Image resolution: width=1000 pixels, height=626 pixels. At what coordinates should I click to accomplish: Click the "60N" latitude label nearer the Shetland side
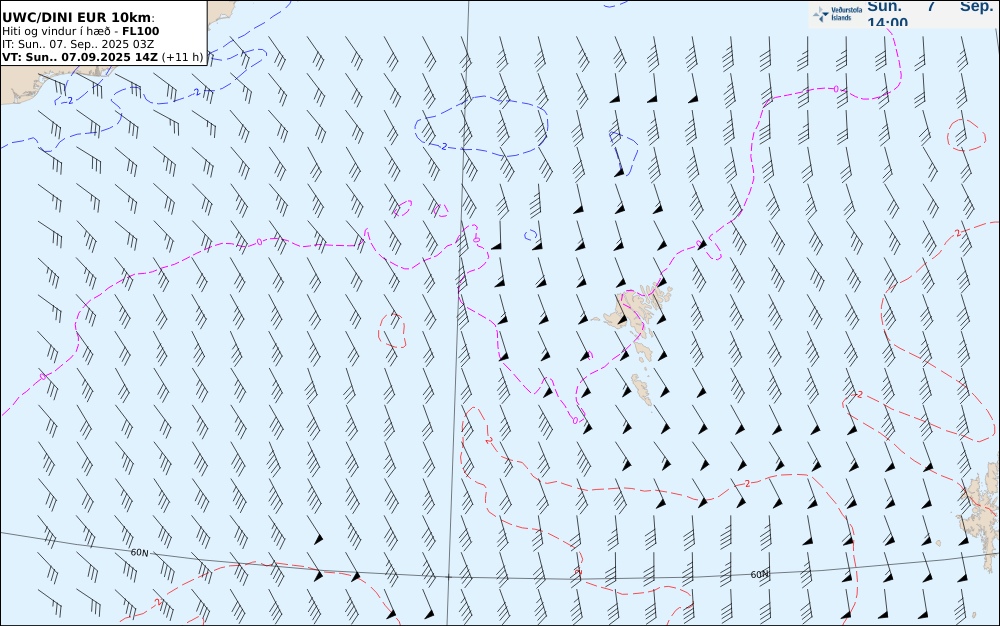[x=760, y=574]
